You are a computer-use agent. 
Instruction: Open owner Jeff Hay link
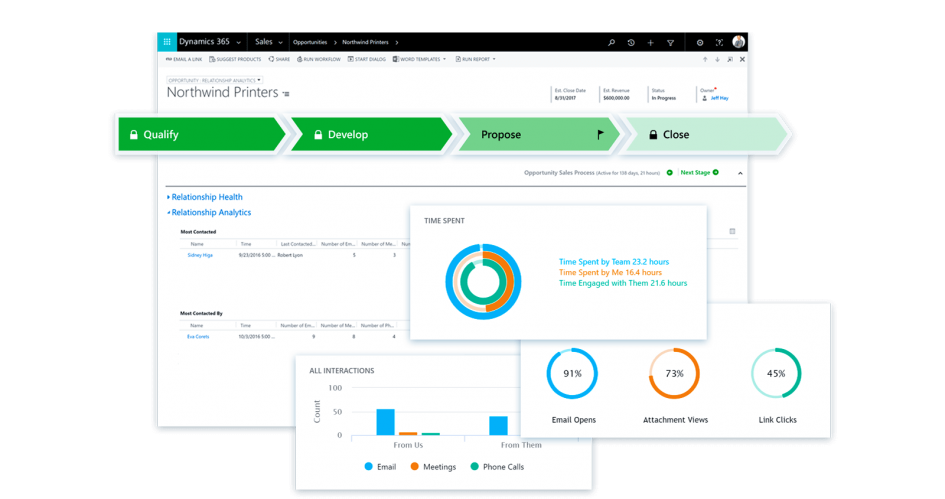pos(719,98)
